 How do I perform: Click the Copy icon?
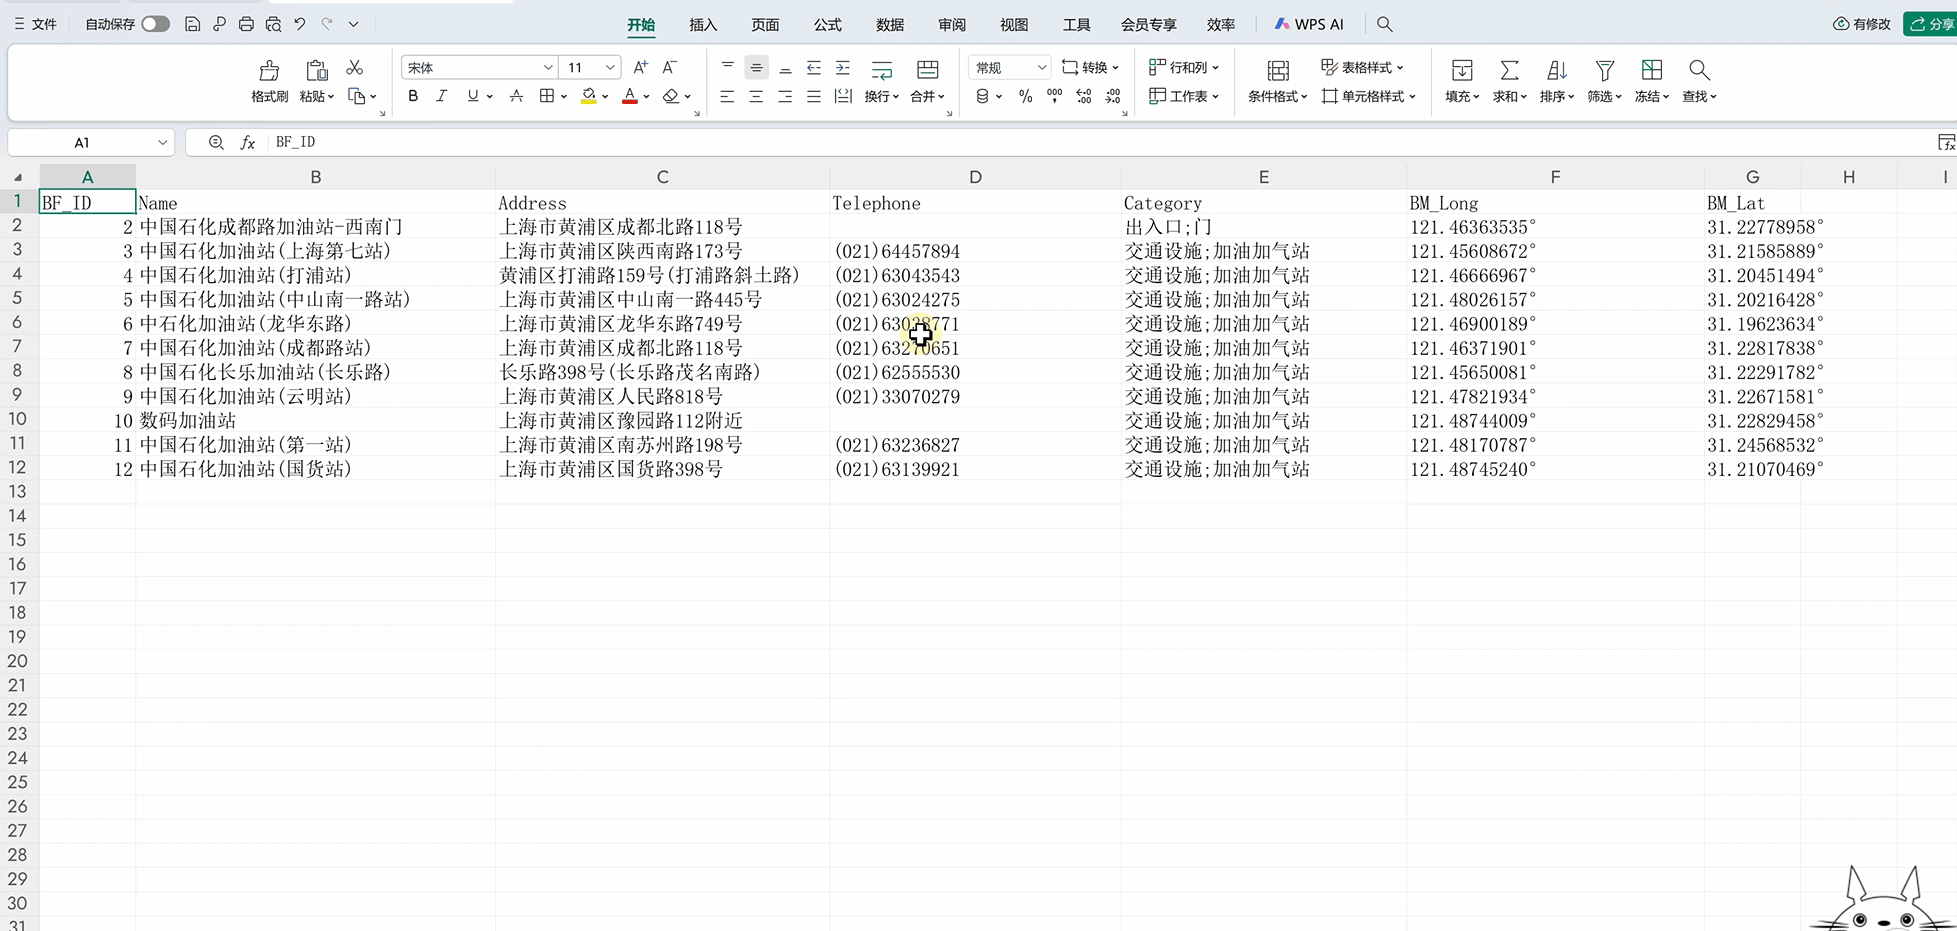coord(357,96)
